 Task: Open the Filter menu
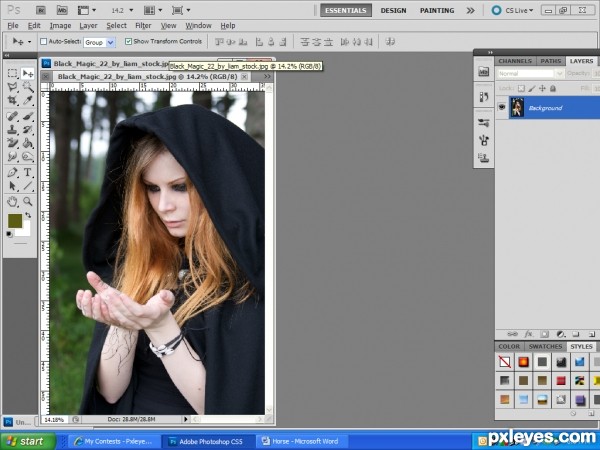[x=143, y=26]
